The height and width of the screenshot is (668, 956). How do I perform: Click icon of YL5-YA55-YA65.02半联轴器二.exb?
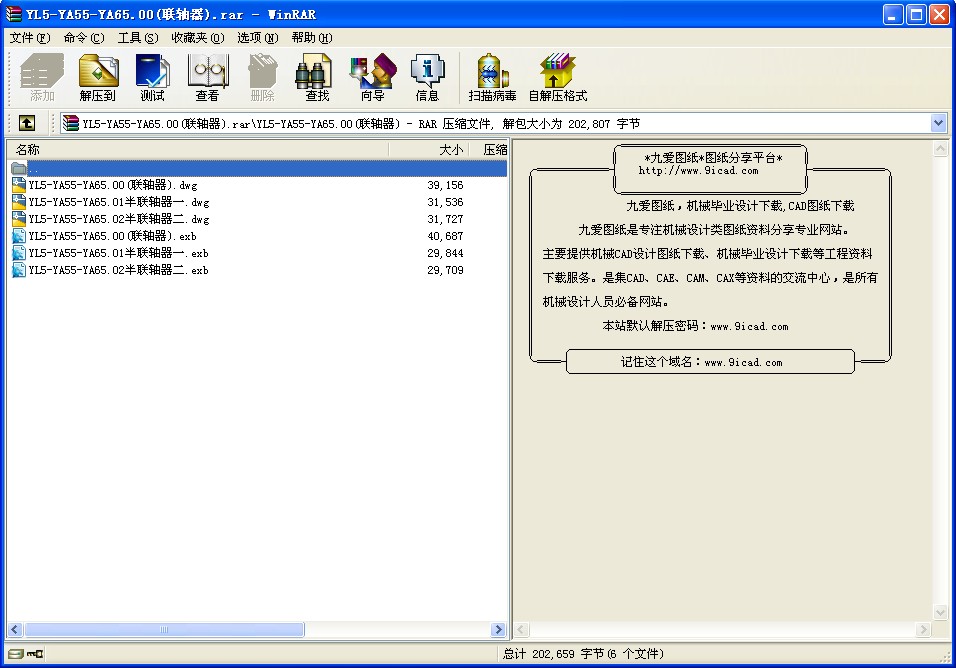tap(19, 270)
